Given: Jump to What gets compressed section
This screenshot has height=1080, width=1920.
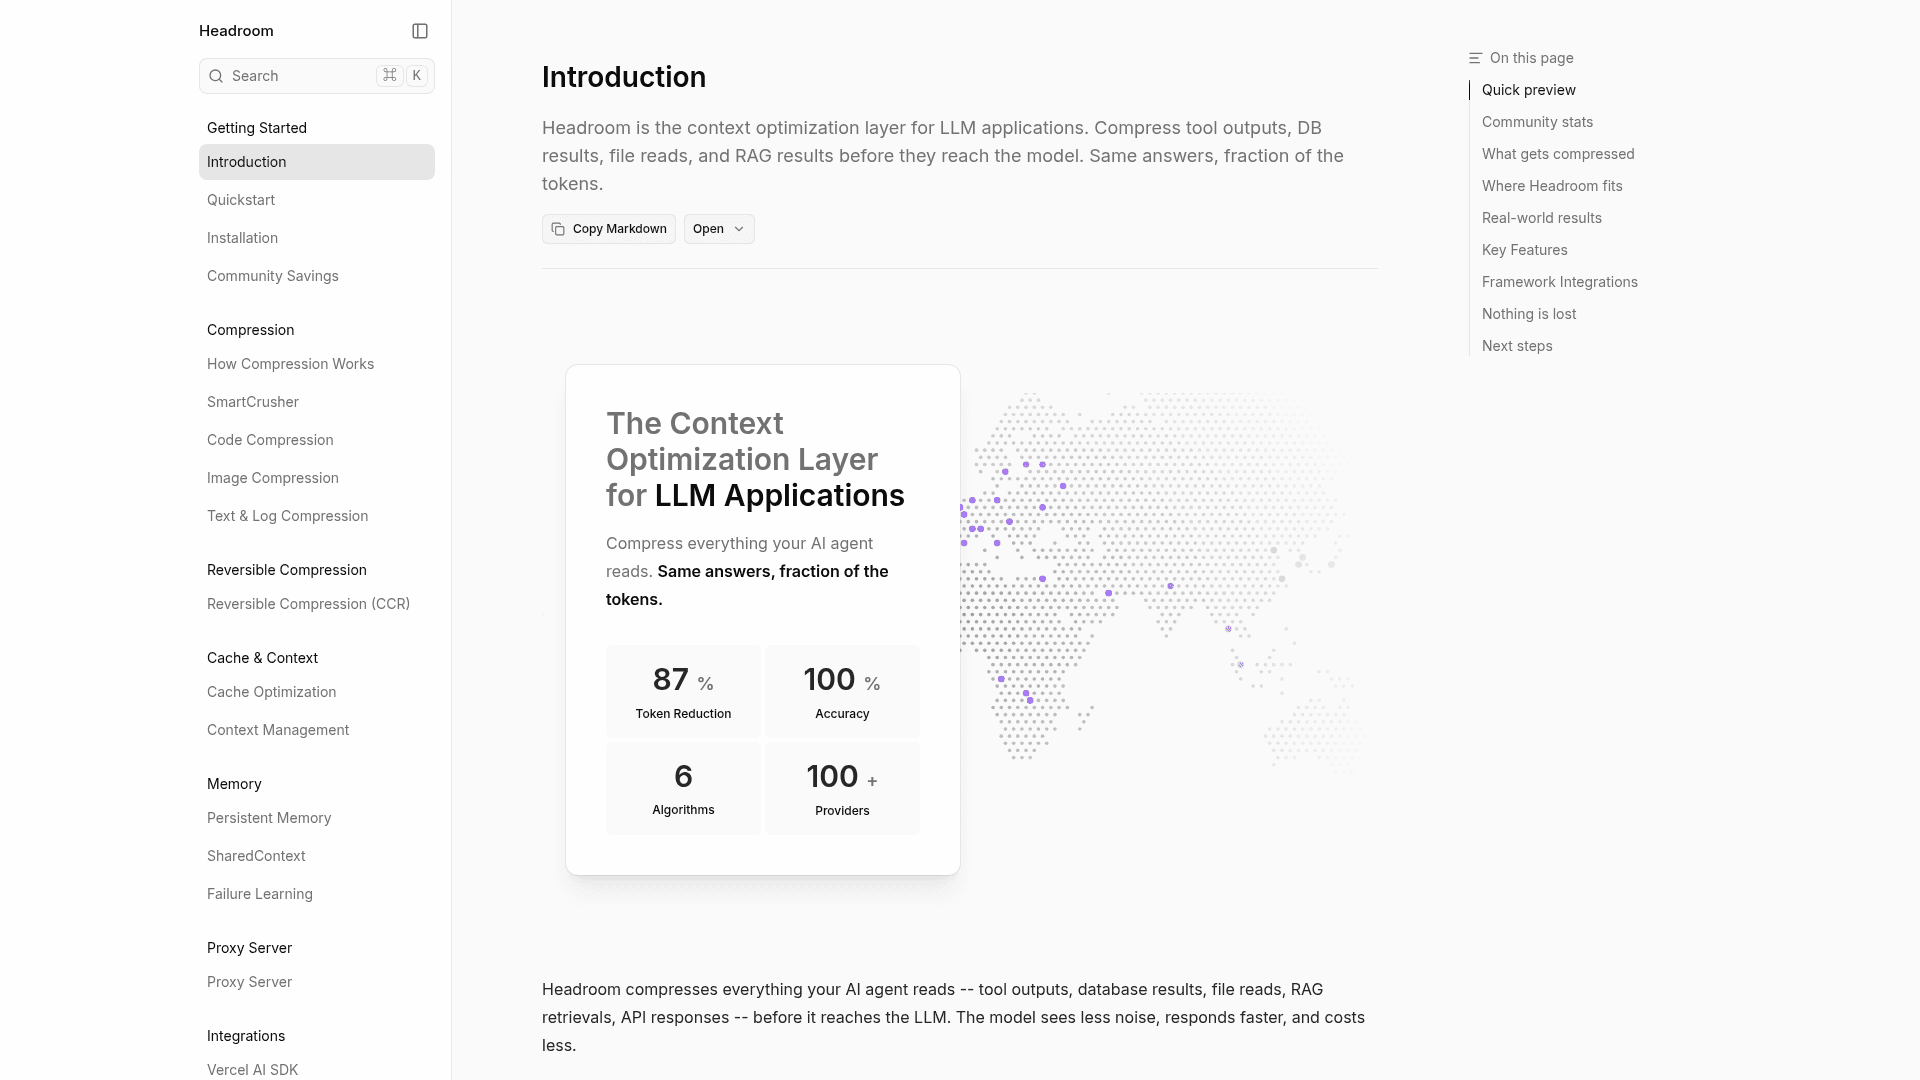Looking at the screenshot, I should (x=1558, y=154).
